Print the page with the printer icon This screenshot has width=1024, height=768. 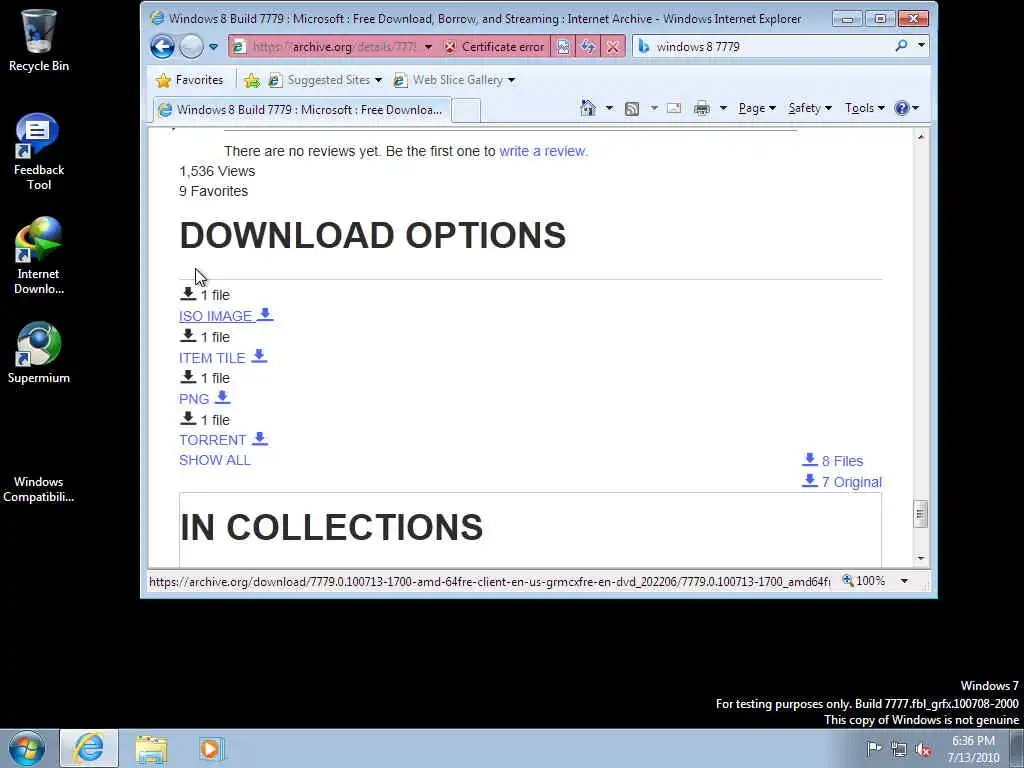pos(701,108)
